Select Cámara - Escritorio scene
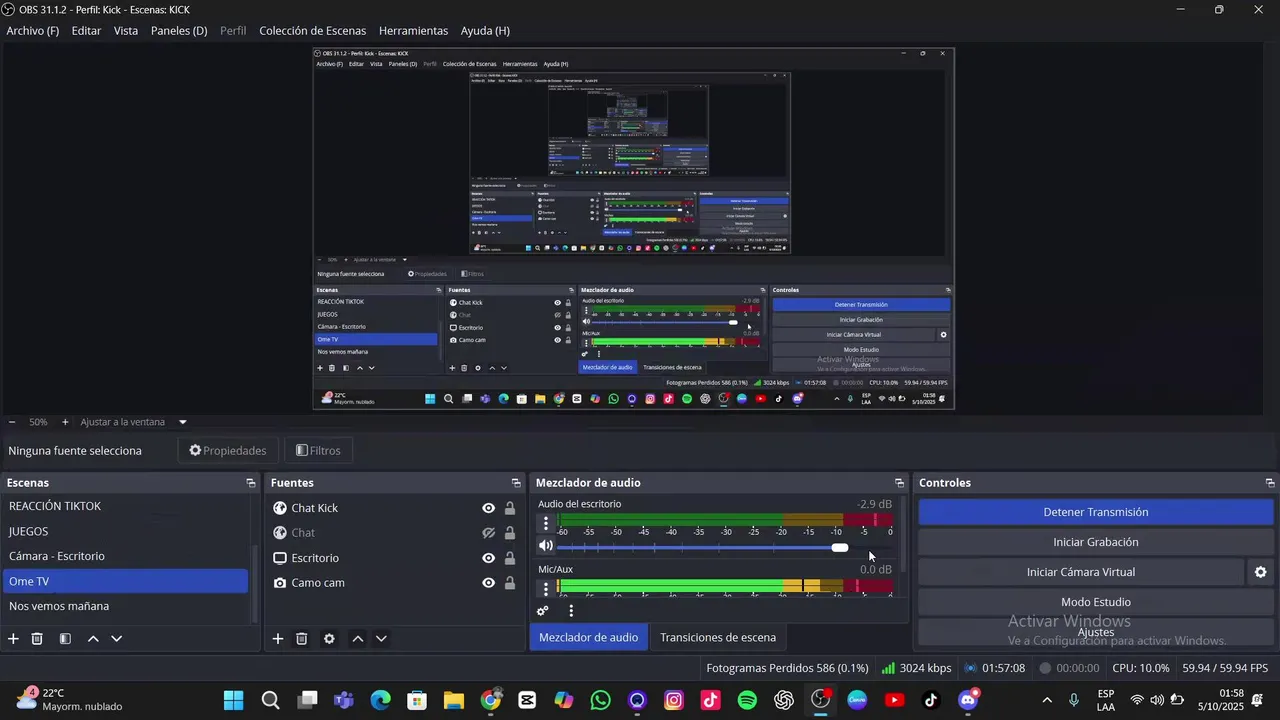1280x720 pixels. click(x=125, y=556)
